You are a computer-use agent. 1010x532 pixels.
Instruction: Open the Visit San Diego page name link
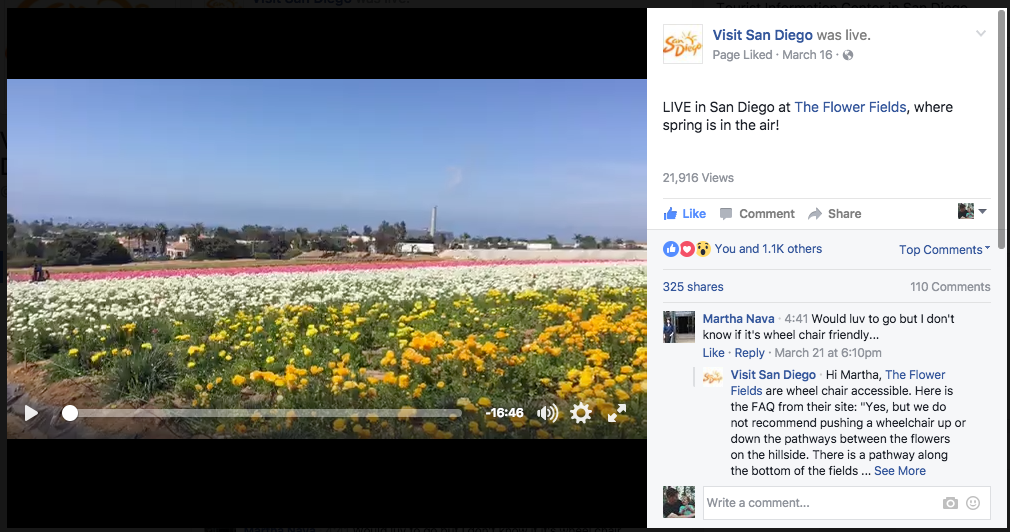(762, 35)
